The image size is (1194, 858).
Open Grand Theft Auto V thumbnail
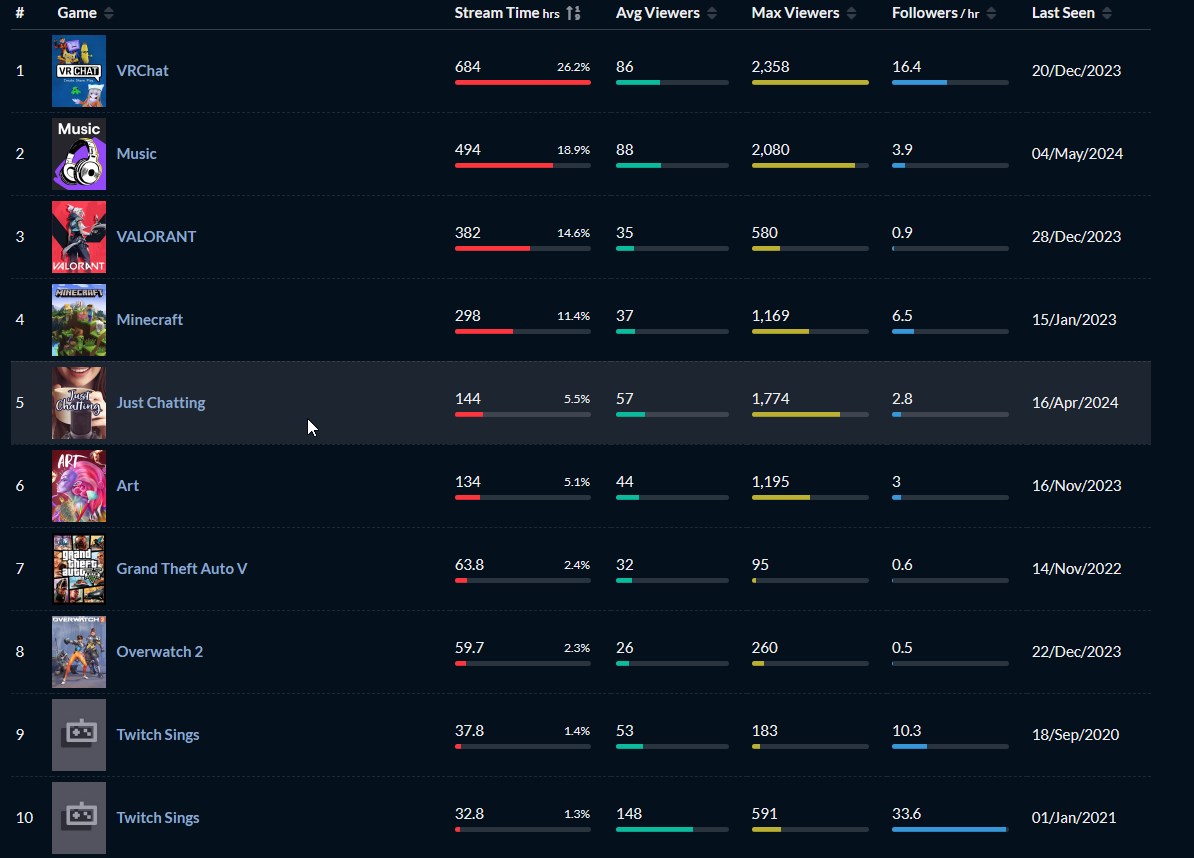[79, 569]
